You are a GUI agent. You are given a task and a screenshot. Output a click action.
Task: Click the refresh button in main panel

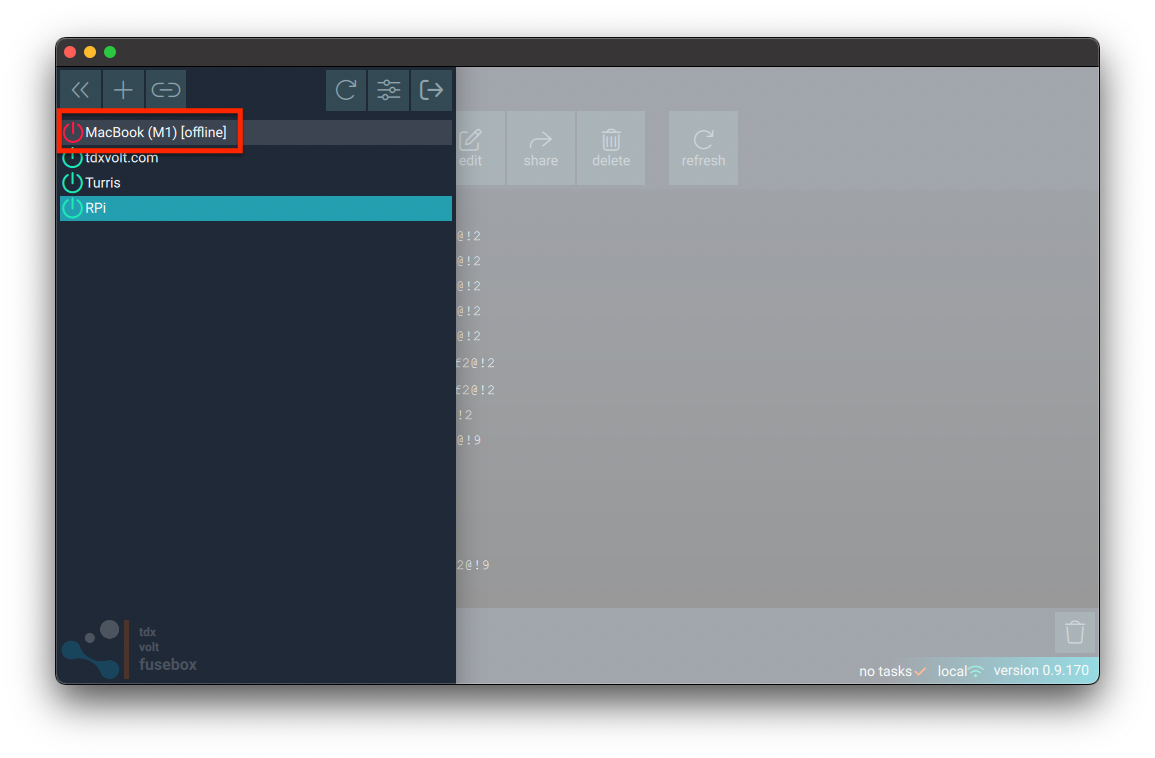coord(703,148)
